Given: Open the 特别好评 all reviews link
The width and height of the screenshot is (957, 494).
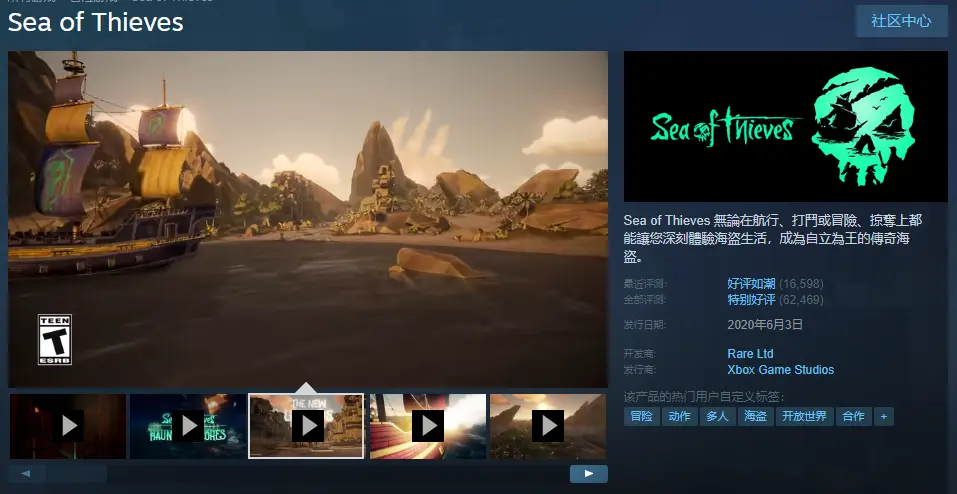Looking at the screenshot, I should [751, 300].
